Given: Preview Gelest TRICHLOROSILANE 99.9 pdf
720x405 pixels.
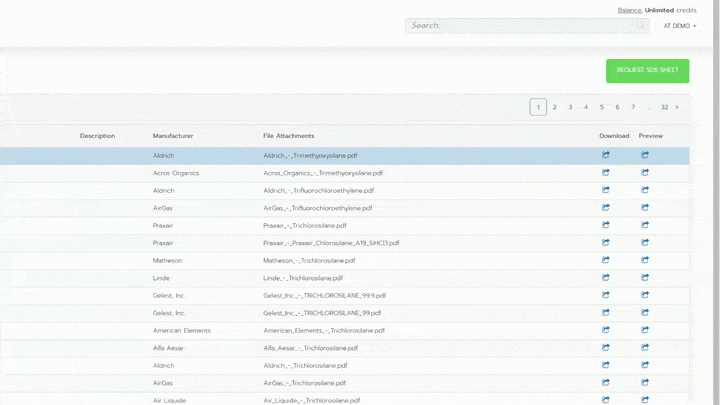Looking at the screenshot, I should 645,295.
